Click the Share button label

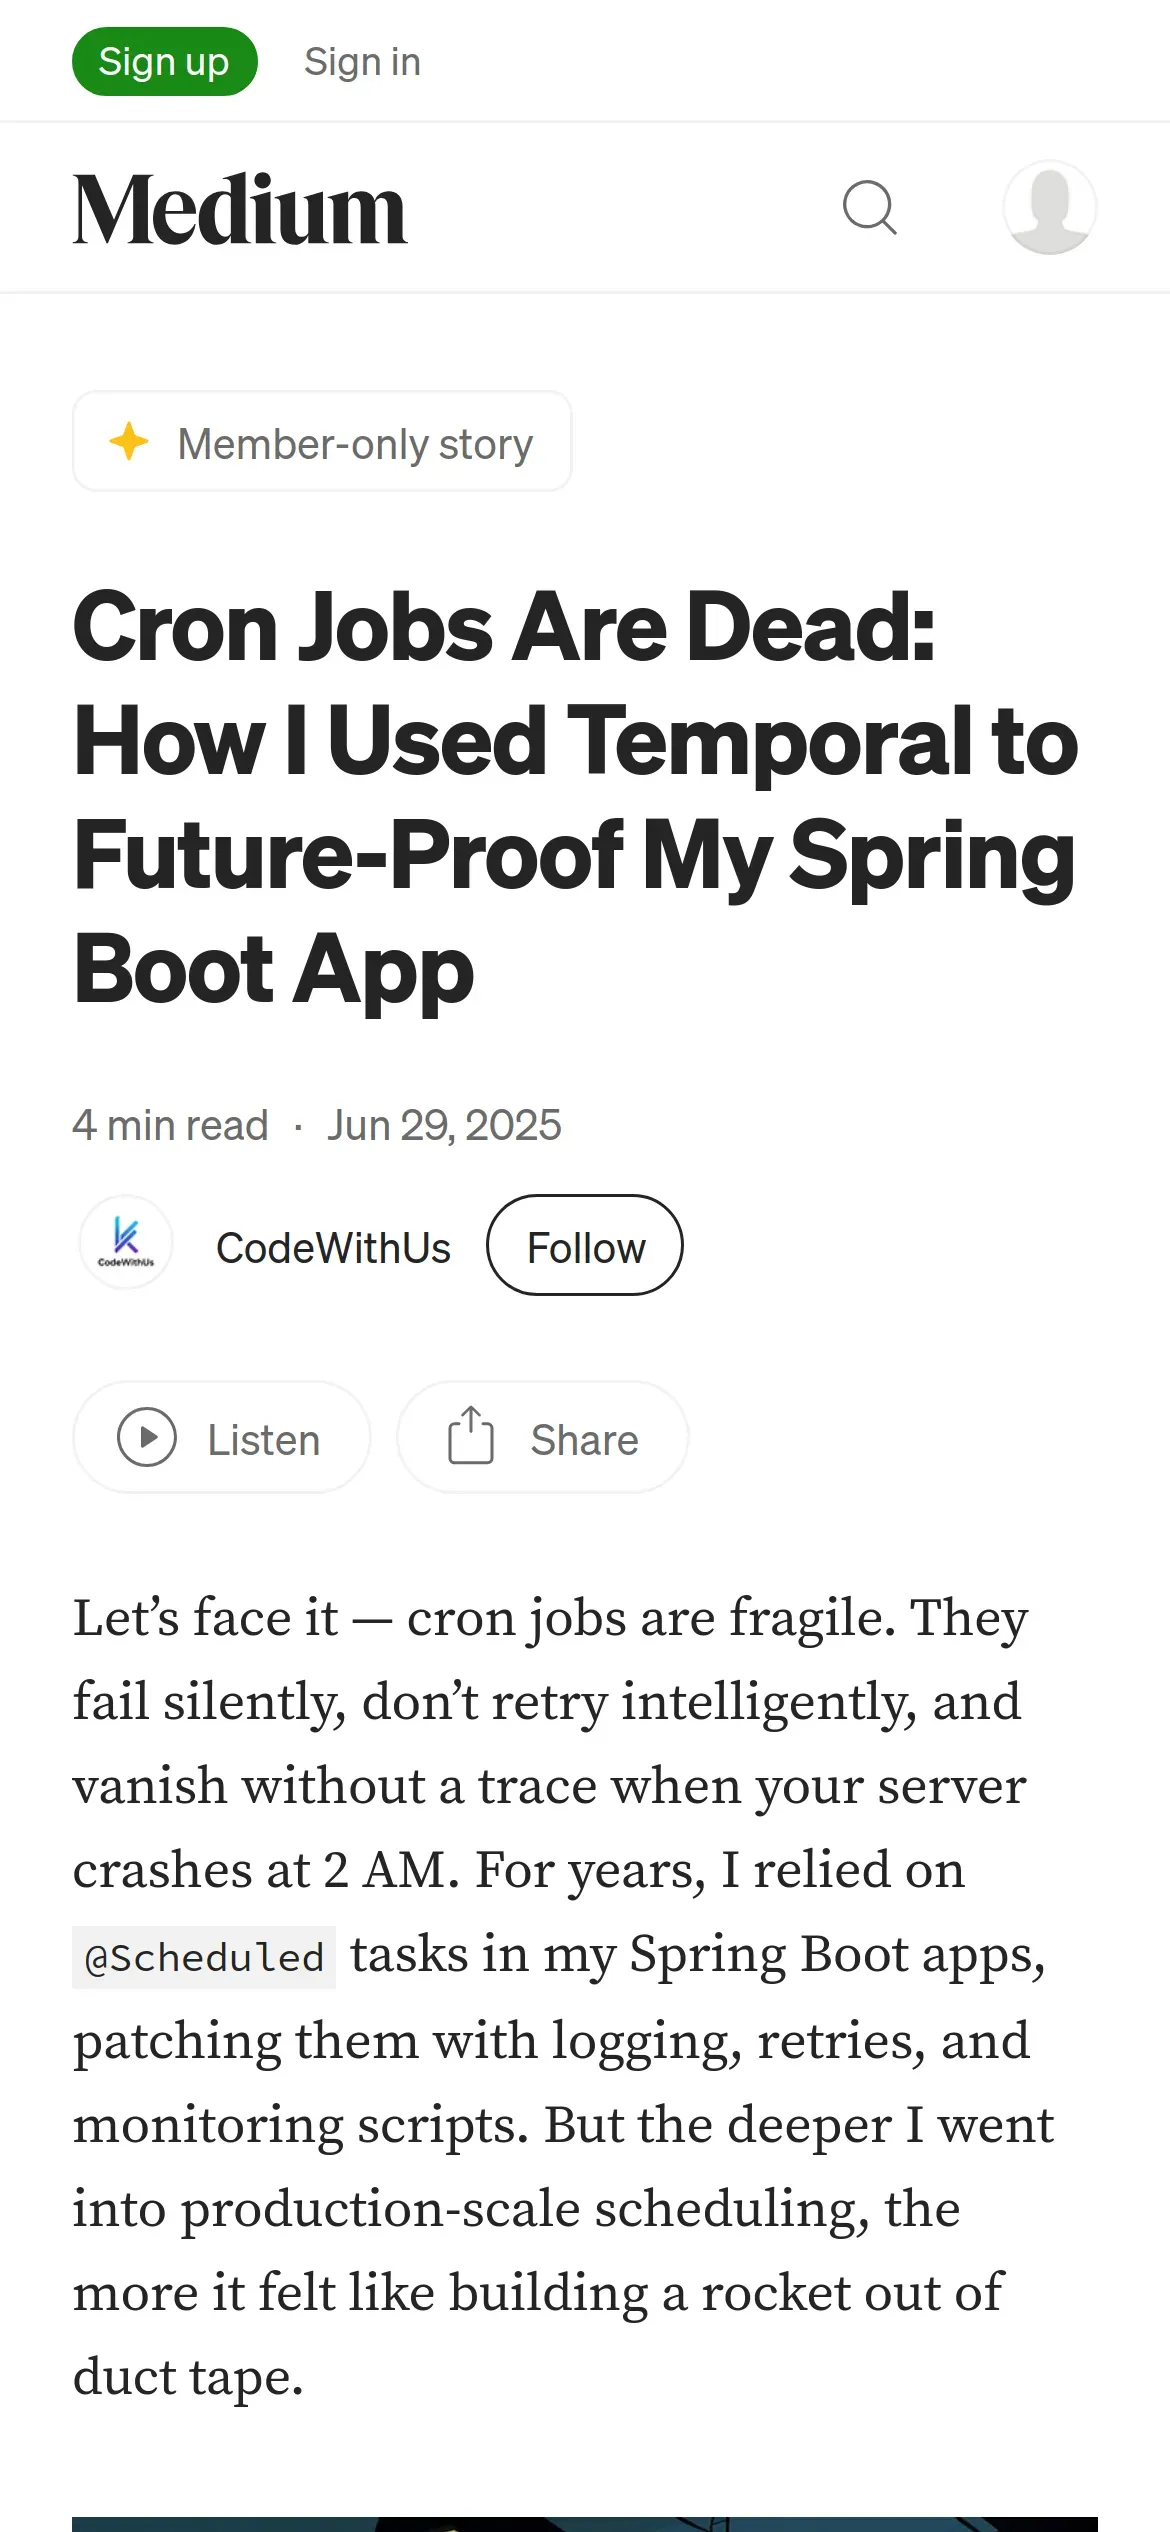(x=585, y=1440)
